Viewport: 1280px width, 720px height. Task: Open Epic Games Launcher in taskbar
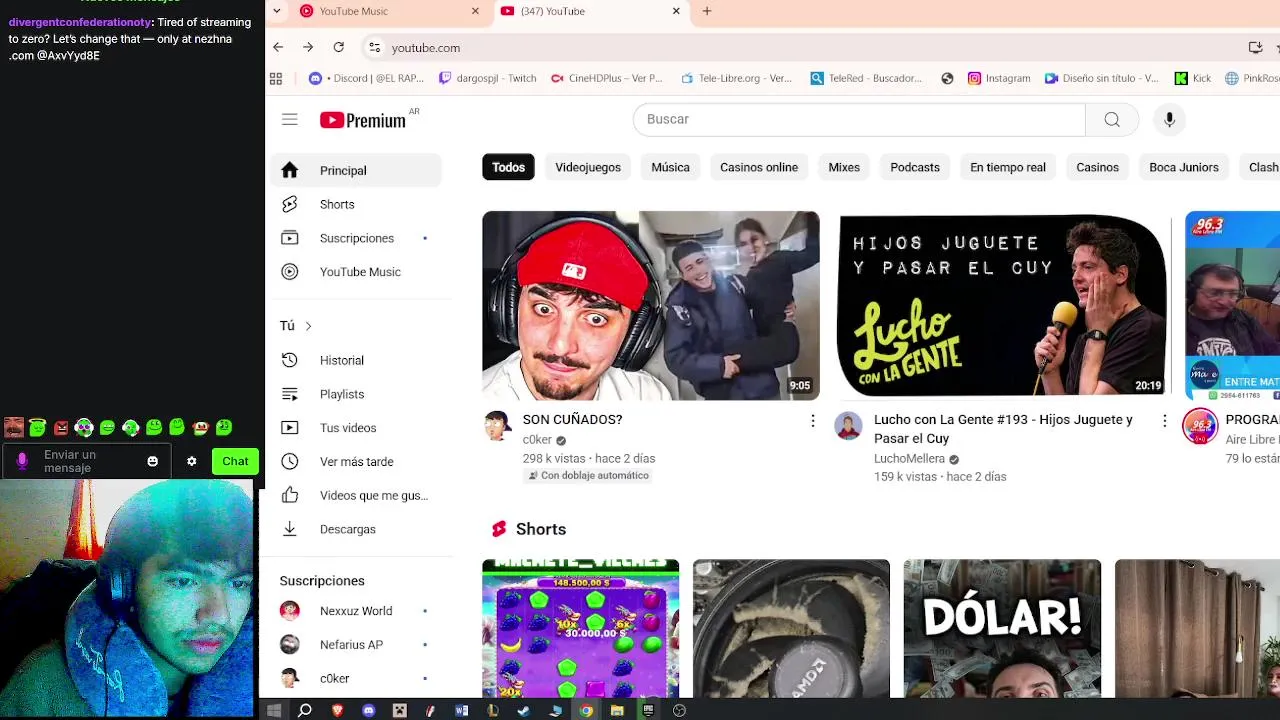point(648,710)
